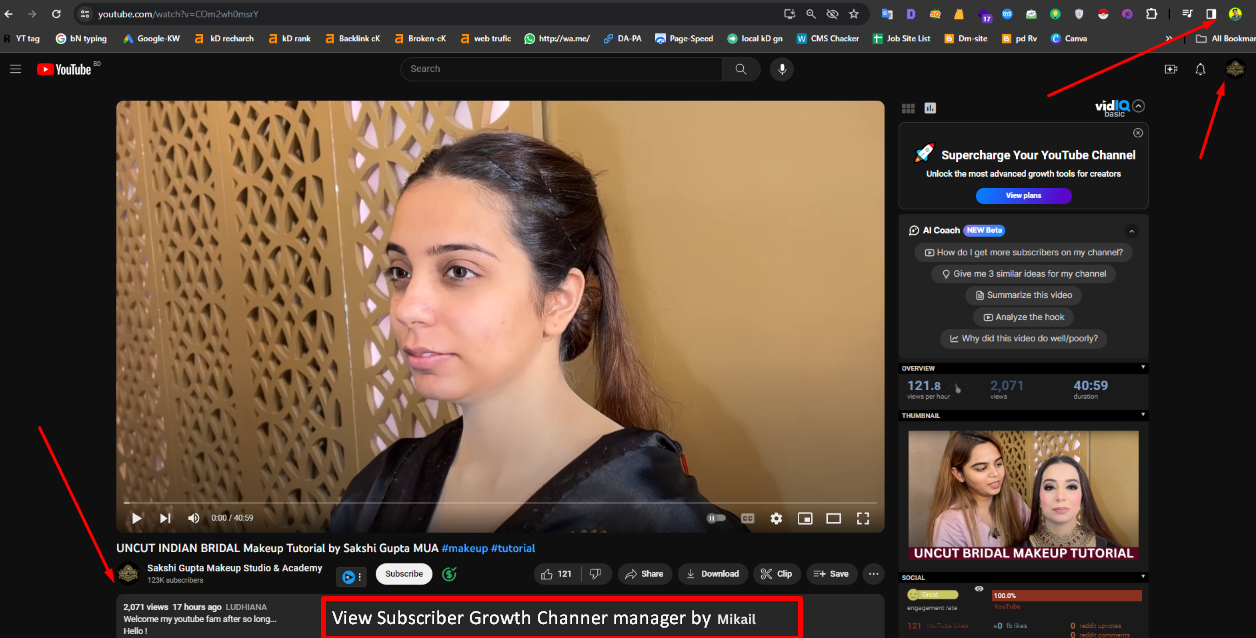The image size is (1256, 638).
Task: Click the View plans button
Action: [x=1023, y=196]
